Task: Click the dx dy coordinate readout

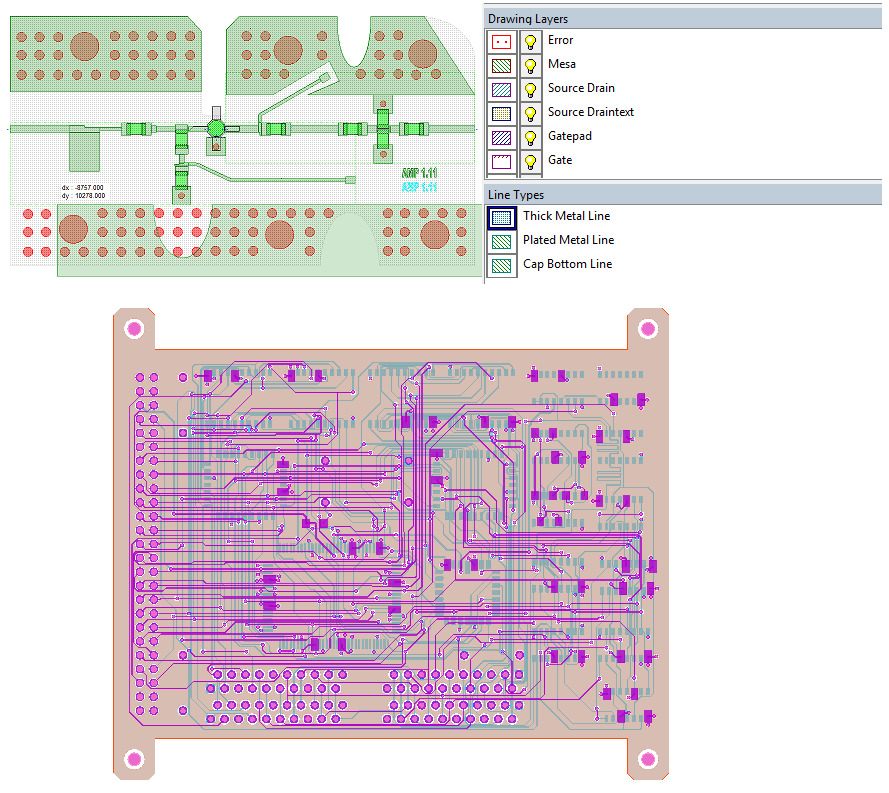Action: click(x=83, y=192)
